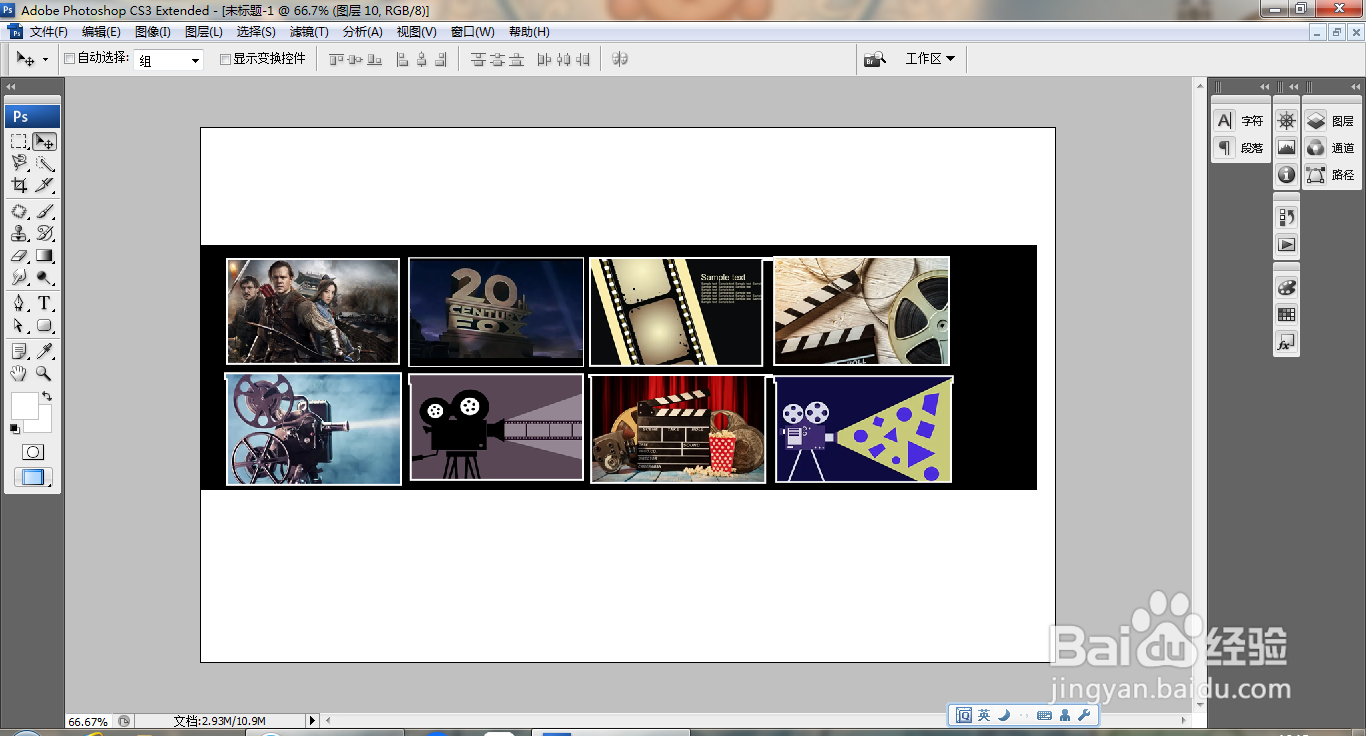Expand the status bar info arrow
1366x736 pixels.
(312, 721)
